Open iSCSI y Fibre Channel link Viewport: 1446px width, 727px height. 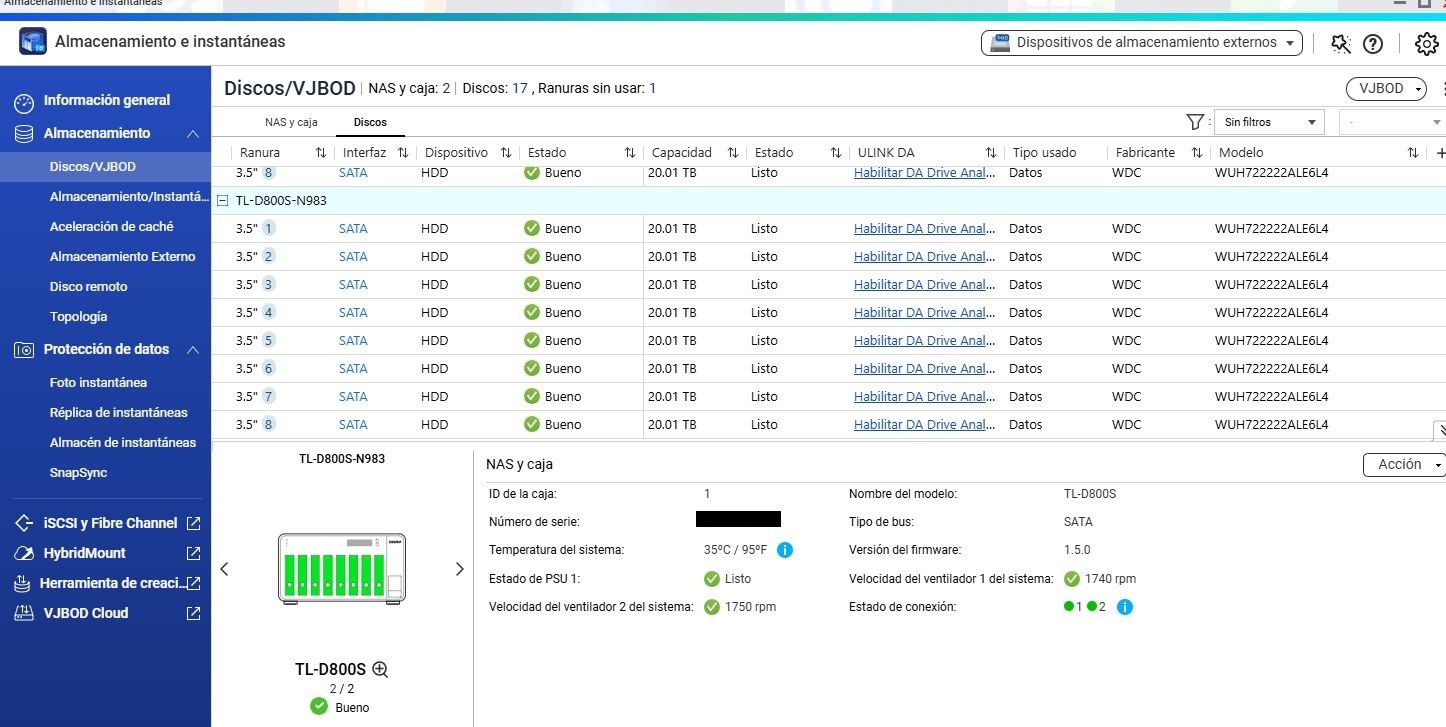coord(110,523)
